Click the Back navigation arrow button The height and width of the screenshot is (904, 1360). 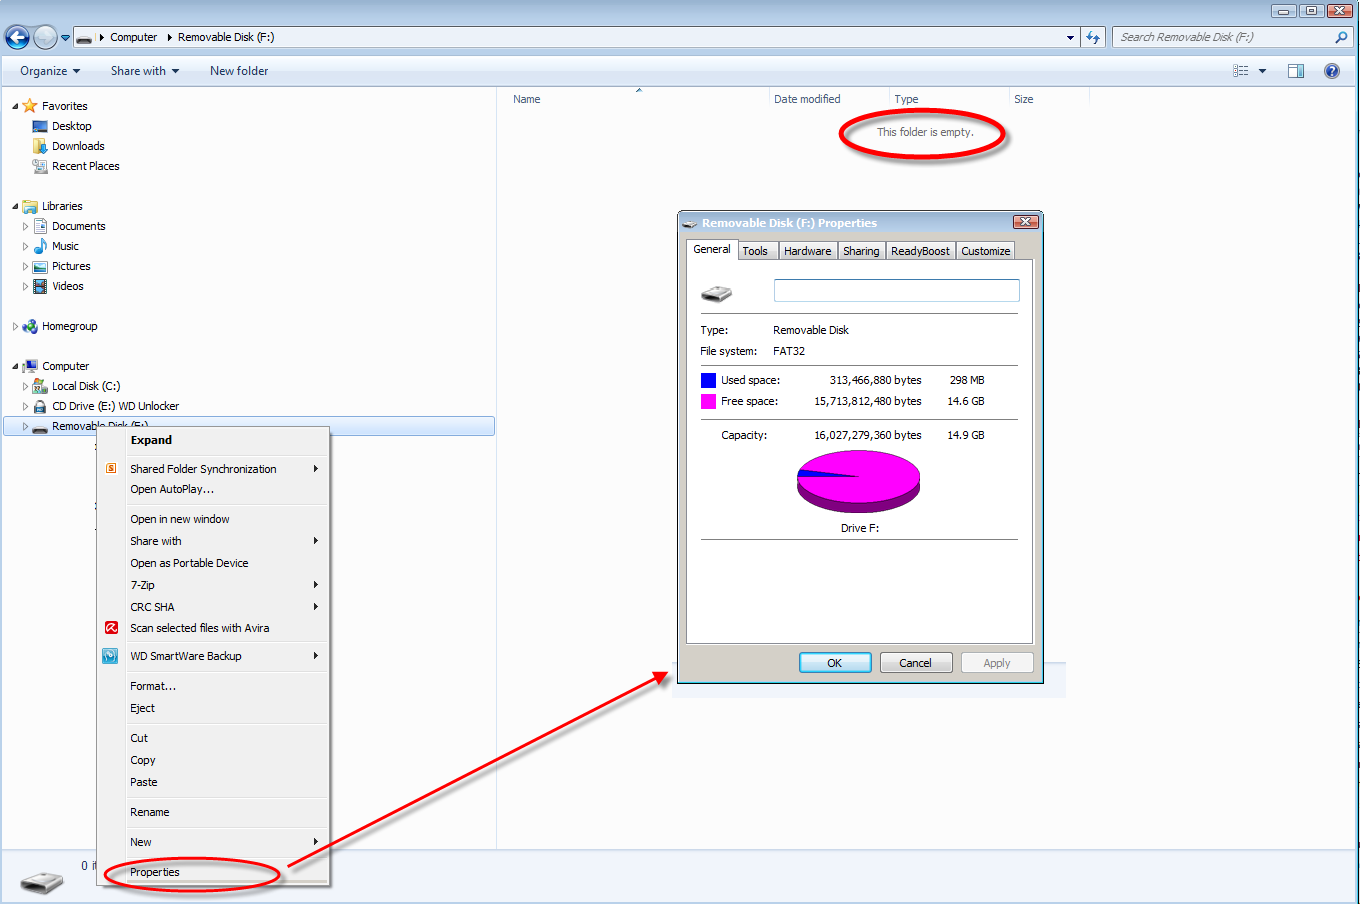17,38
